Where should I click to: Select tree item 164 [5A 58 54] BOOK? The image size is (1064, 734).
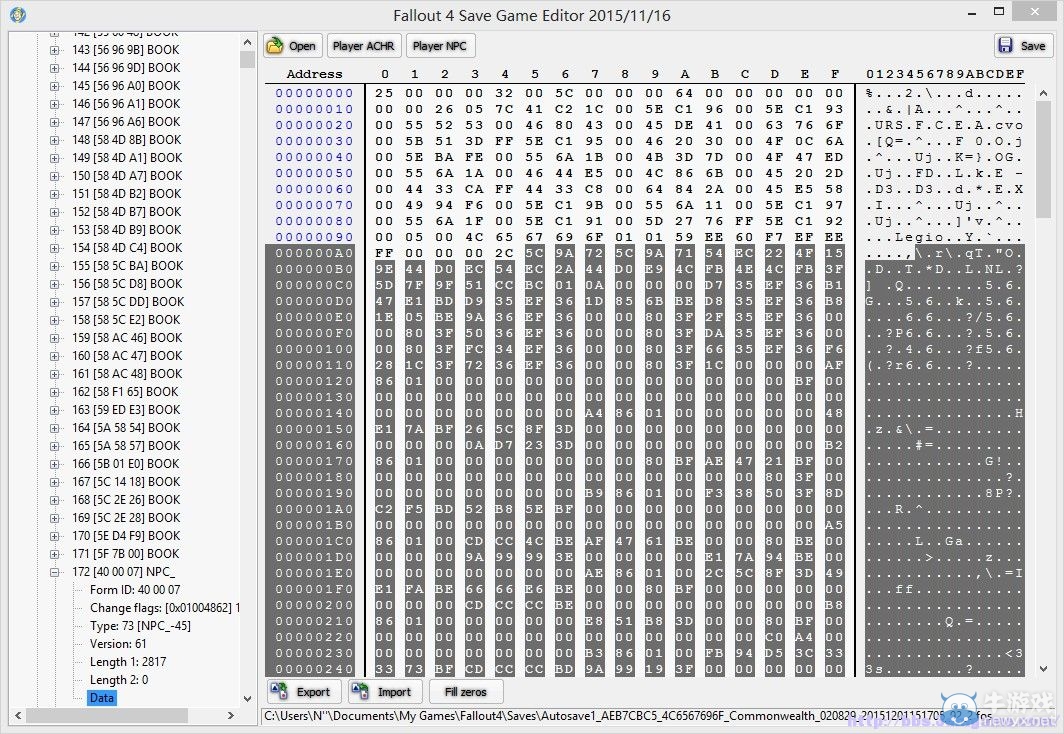pos(126,428)
